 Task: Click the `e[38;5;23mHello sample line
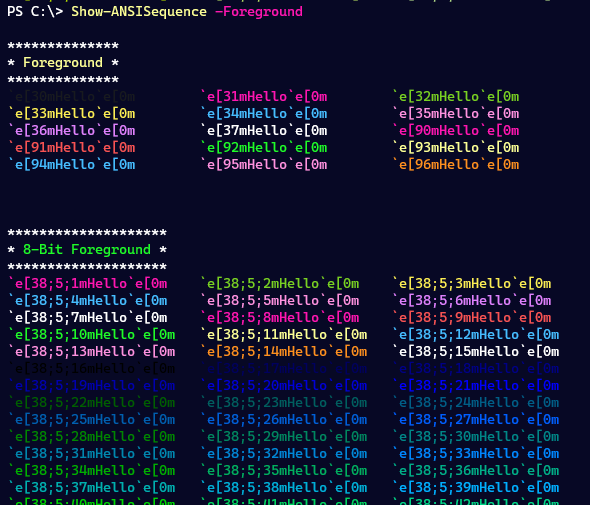coord(283,403)
